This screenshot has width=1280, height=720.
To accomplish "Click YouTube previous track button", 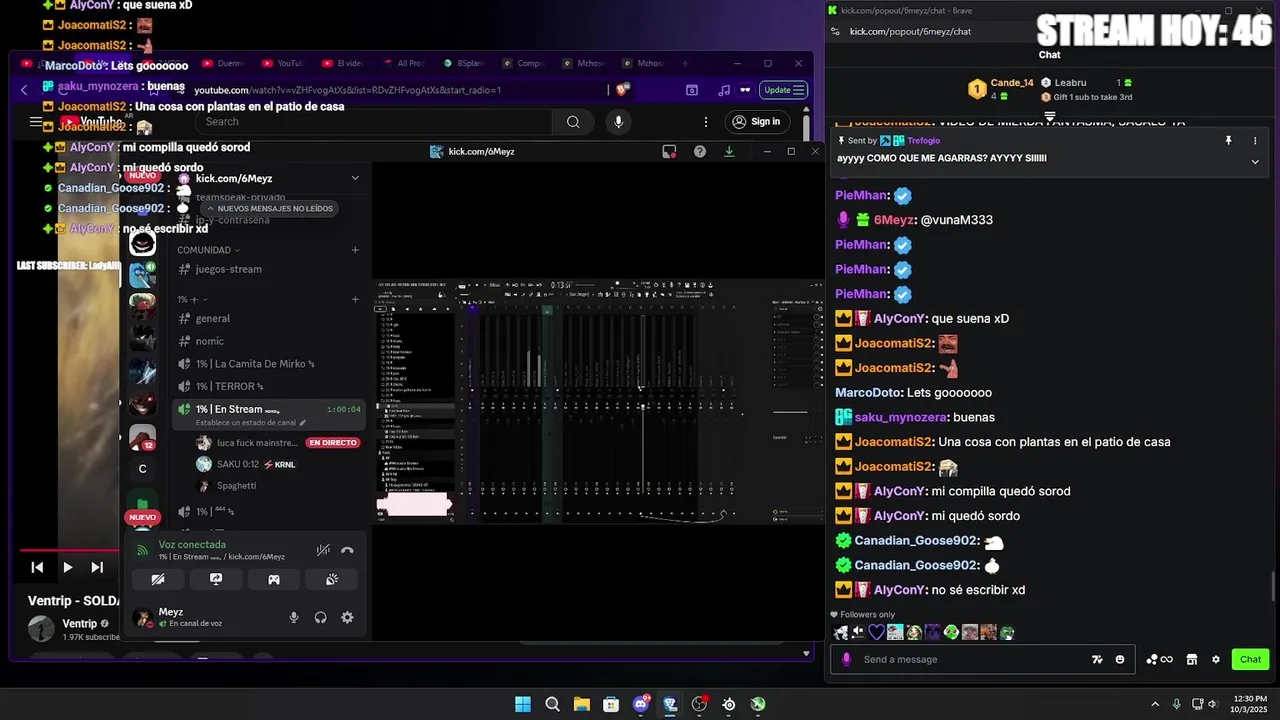I will [x=37, y=567].
